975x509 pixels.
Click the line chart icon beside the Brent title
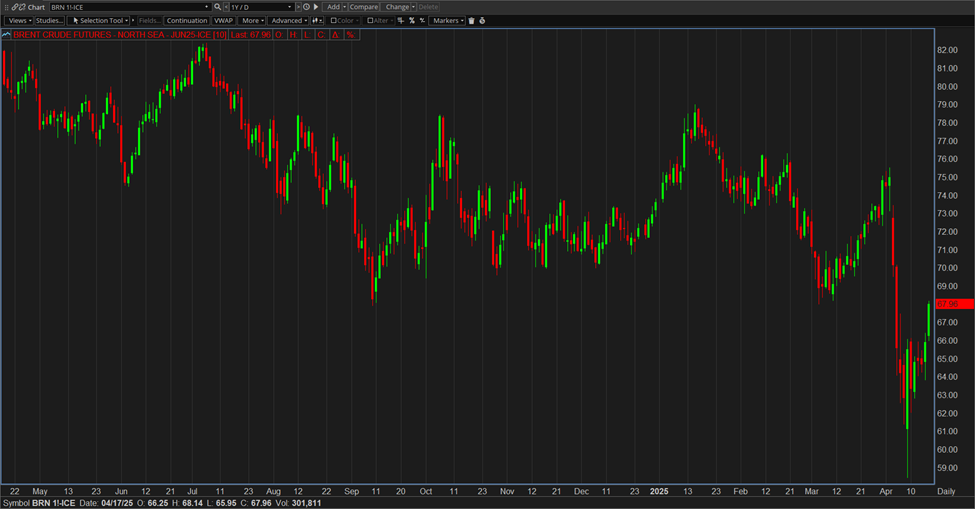[6, 35]
